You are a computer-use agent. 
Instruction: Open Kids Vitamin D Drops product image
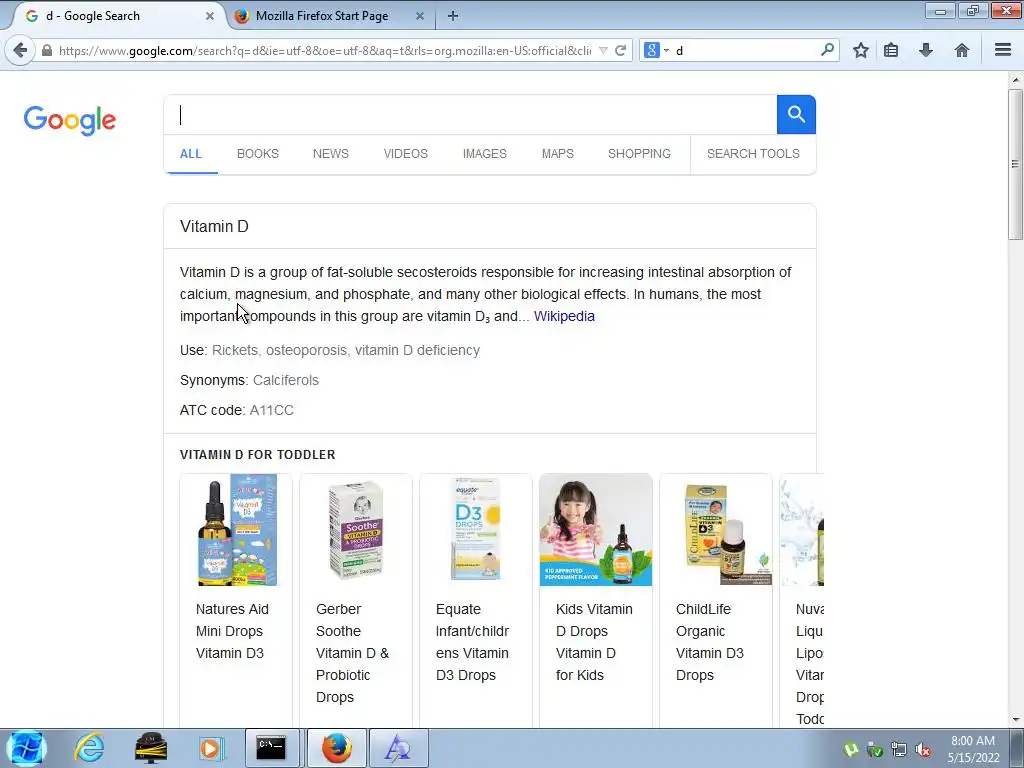(596, 530)
